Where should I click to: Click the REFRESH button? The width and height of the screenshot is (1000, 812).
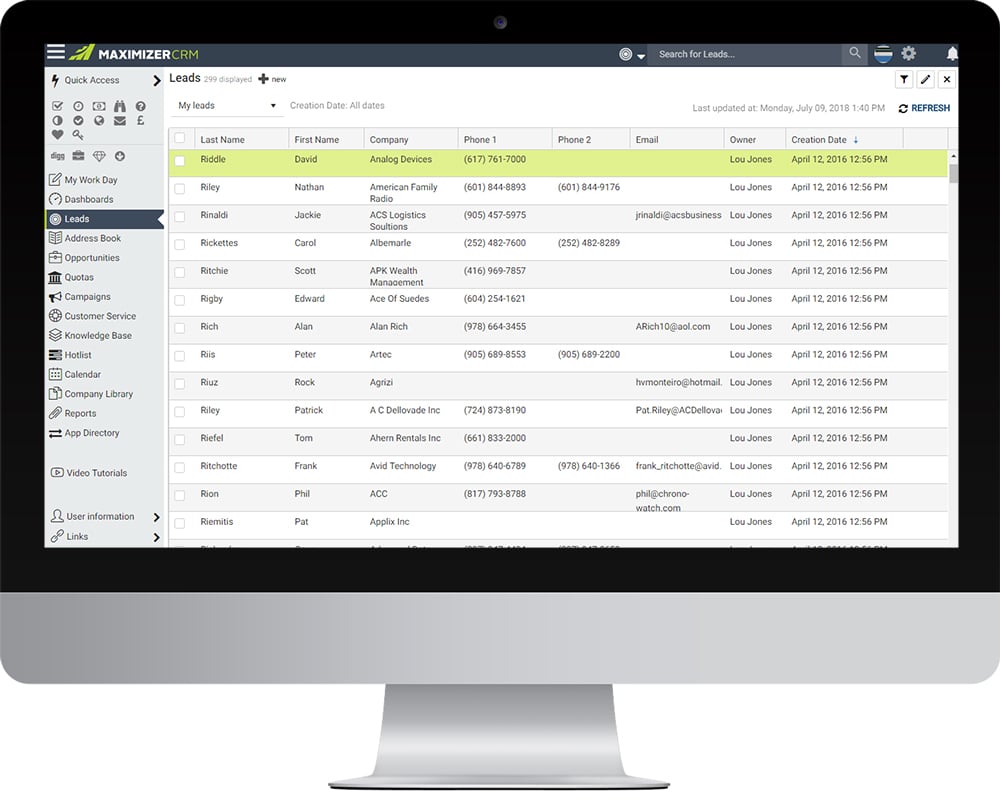click(x=924, y=108)
